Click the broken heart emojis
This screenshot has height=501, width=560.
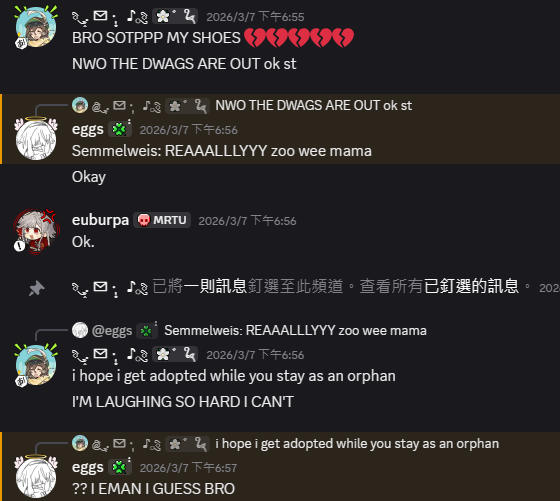pos(299,38)
